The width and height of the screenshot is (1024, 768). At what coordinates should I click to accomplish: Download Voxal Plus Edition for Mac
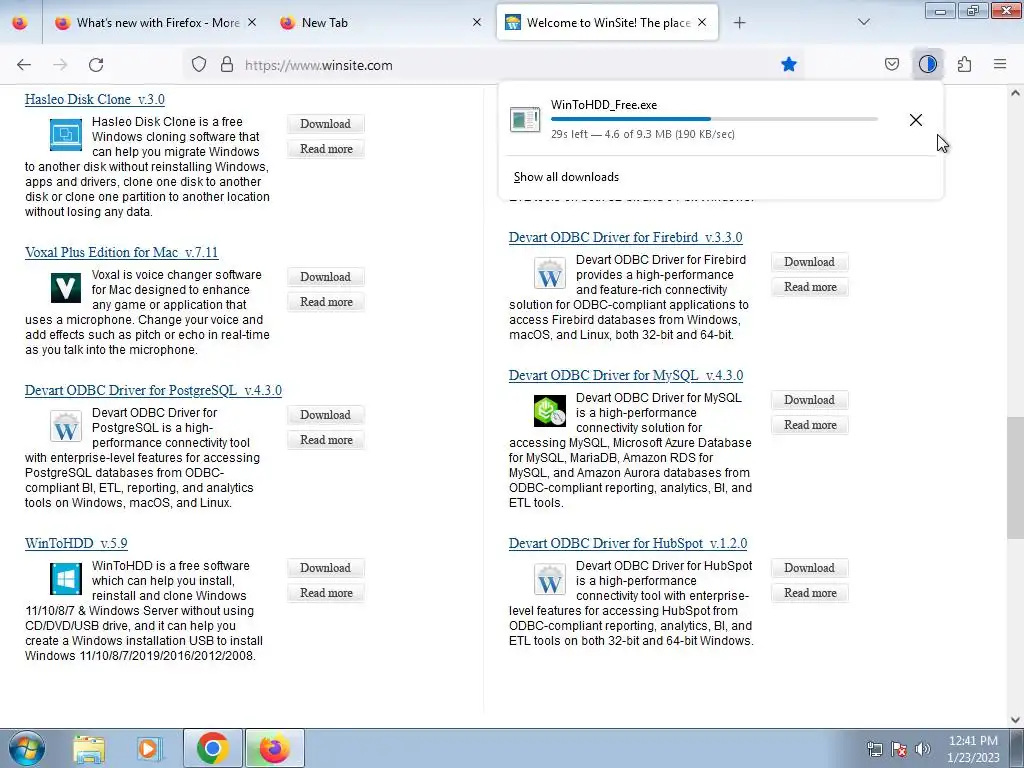coord(325,277)
